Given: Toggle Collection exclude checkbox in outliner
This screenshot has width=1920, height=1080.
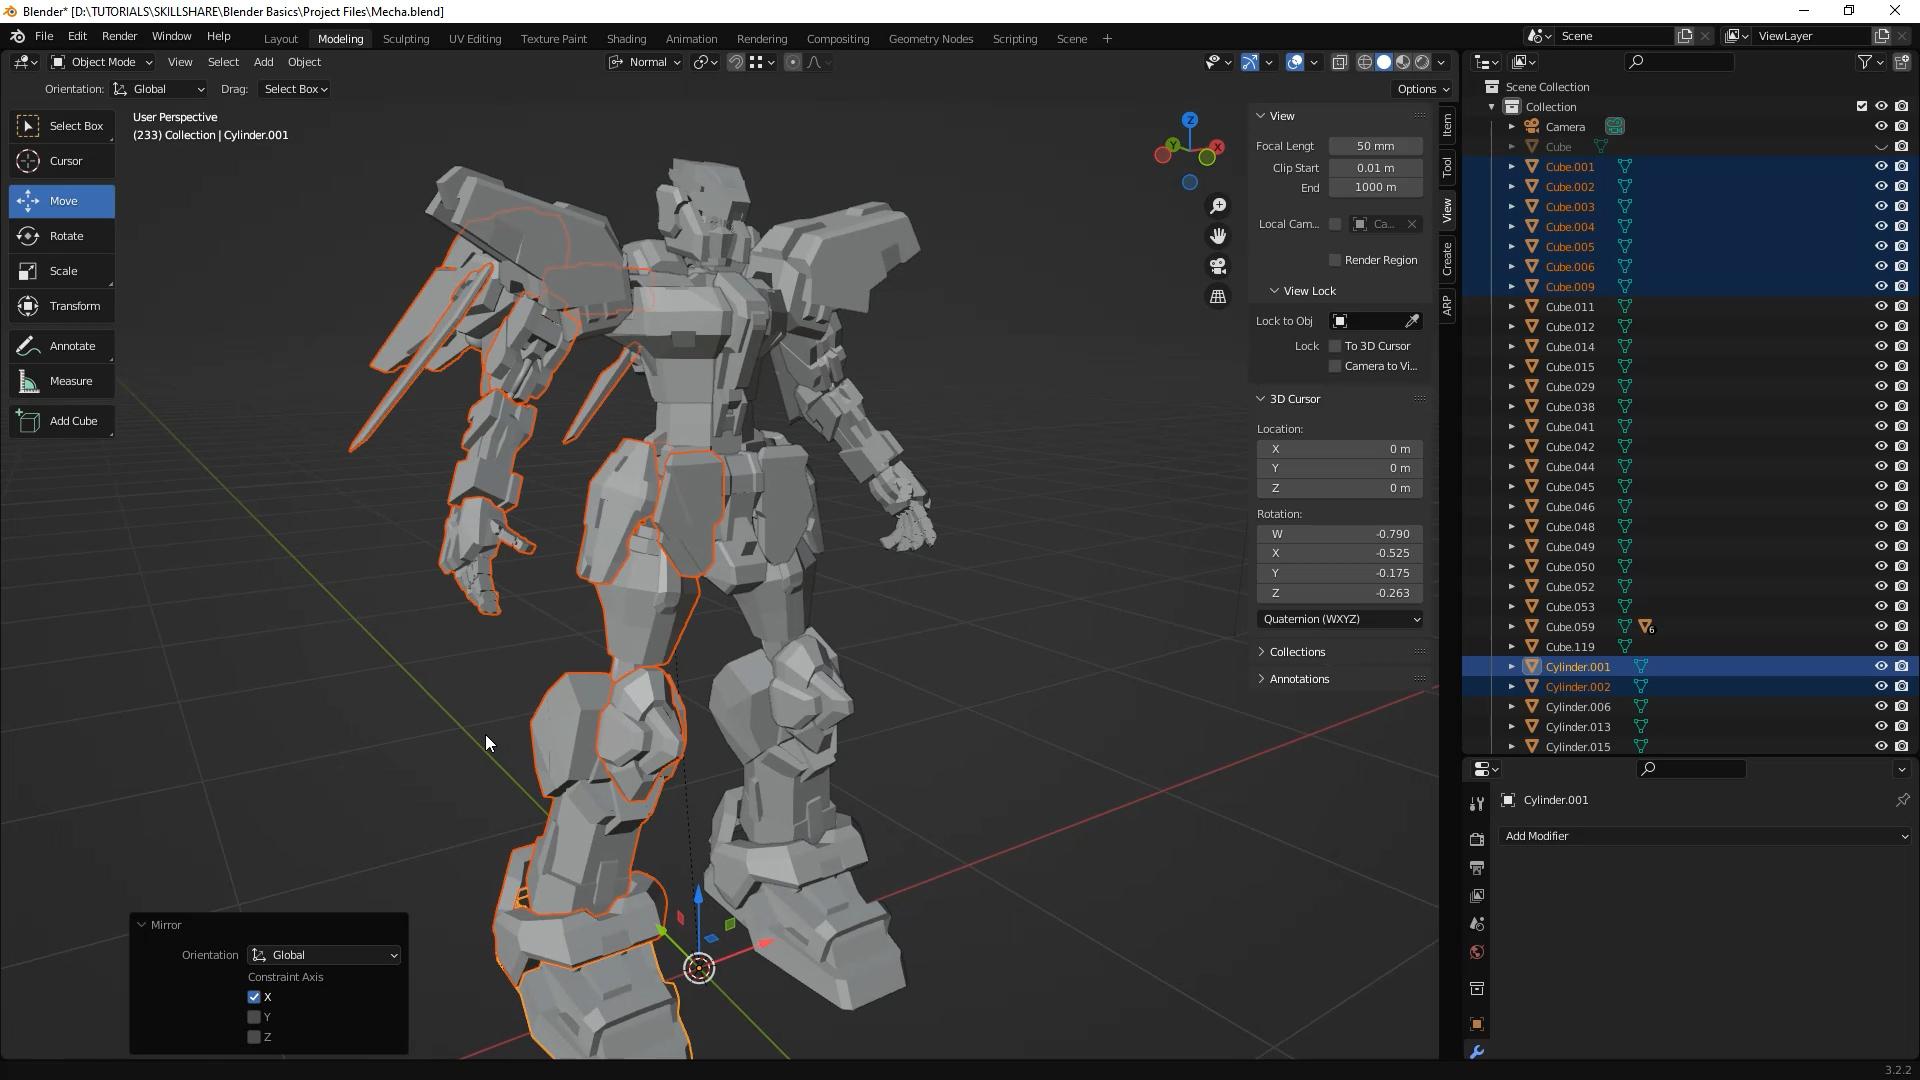Looking at the screenshot, I should click(x=1862, y=107).
